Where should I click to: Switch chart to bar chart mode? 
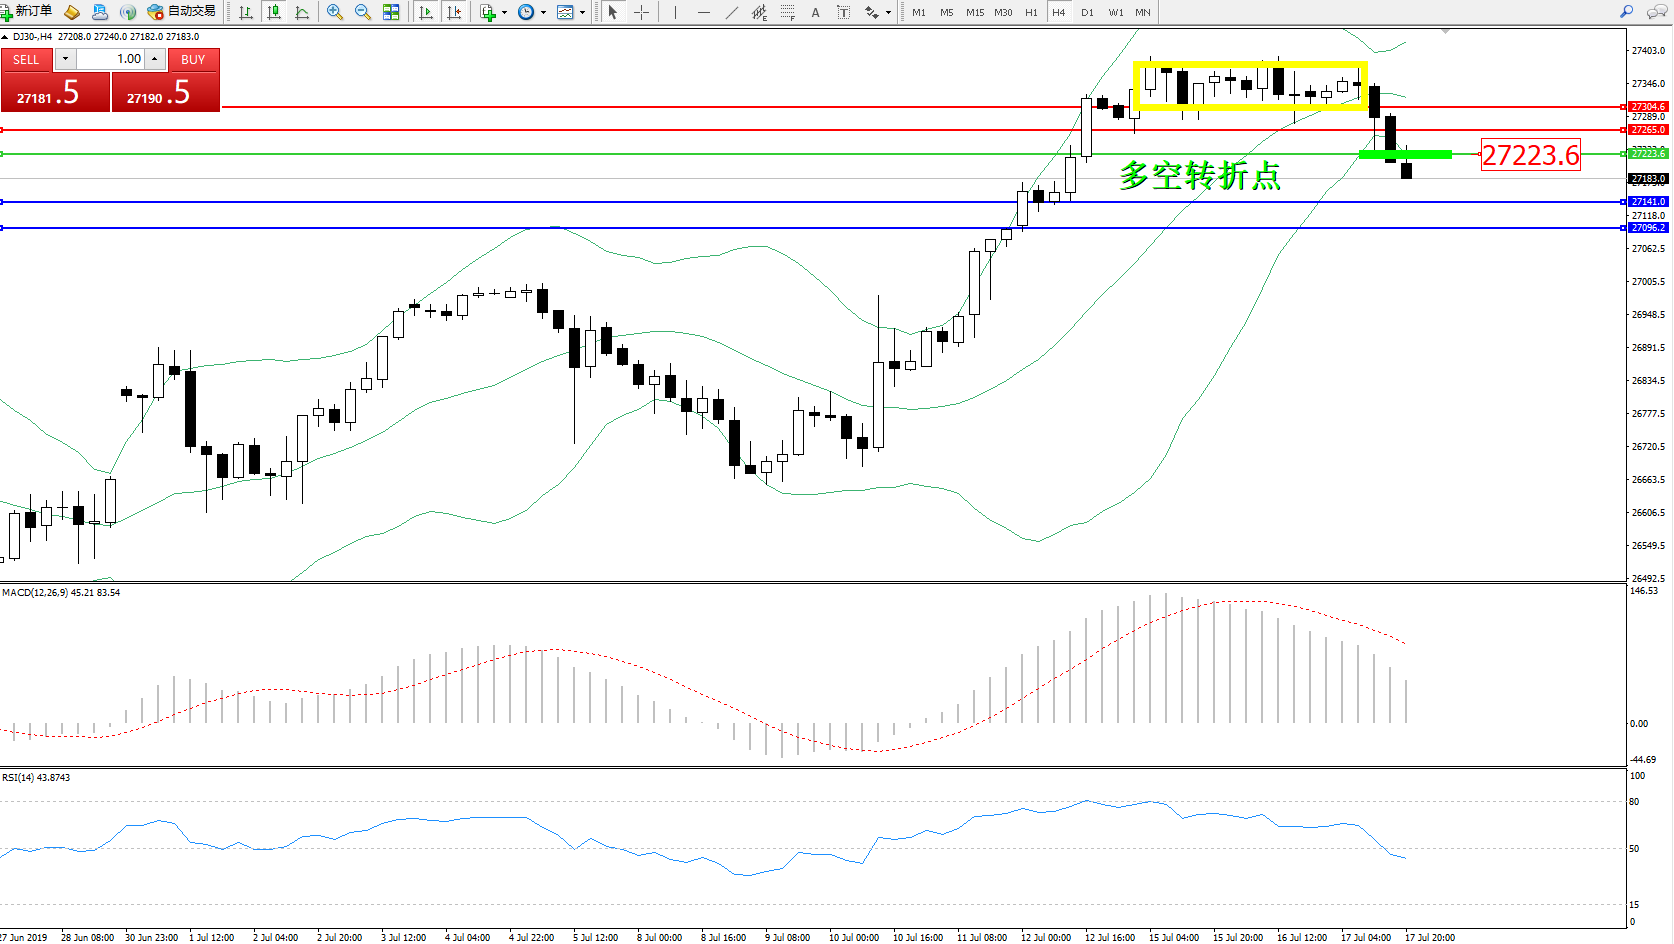point(246,12)
